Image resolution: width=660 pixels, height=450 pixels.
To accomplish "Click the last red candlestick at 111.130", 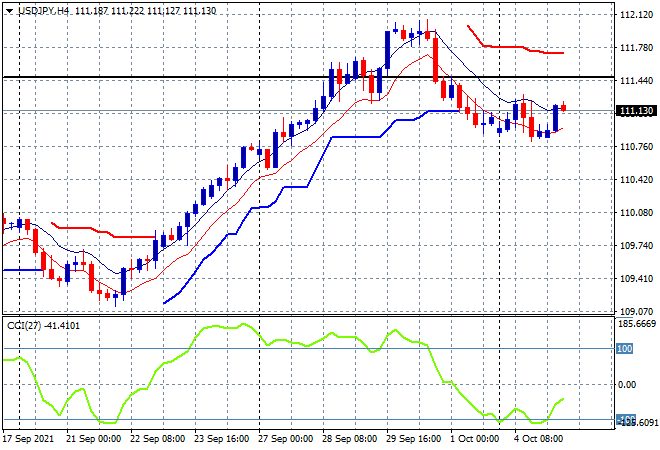I will click(x=564, y=108).
